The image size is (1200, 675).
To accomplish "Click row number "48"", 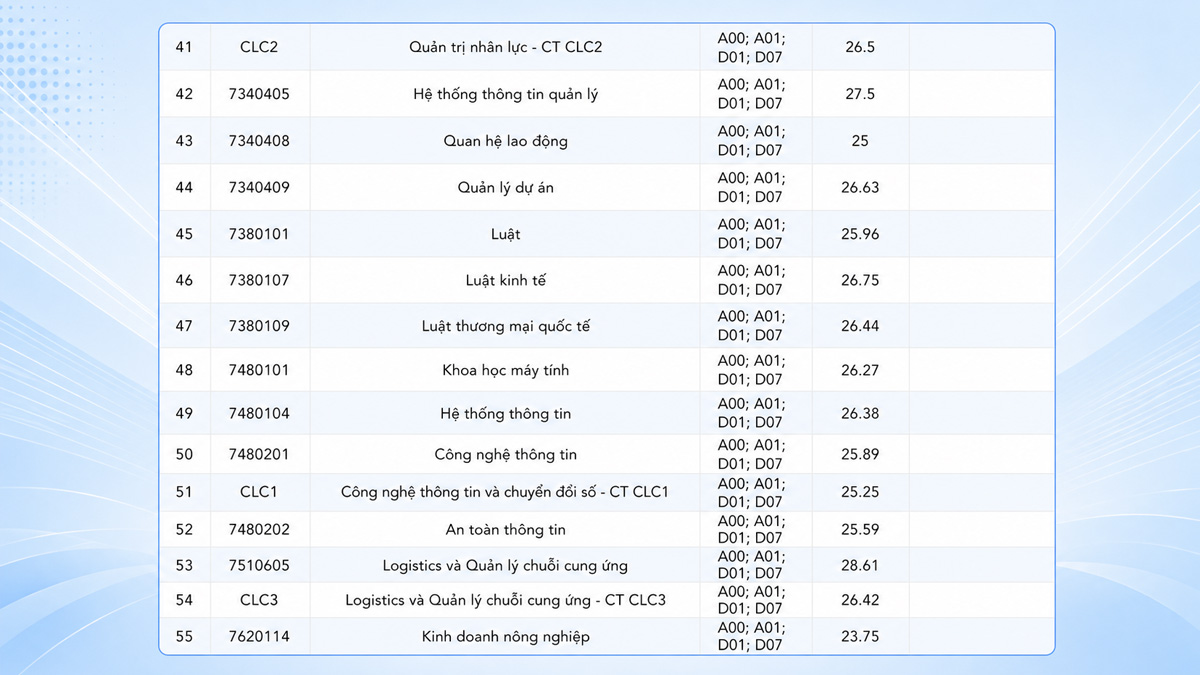I will [x=184, y=370].
